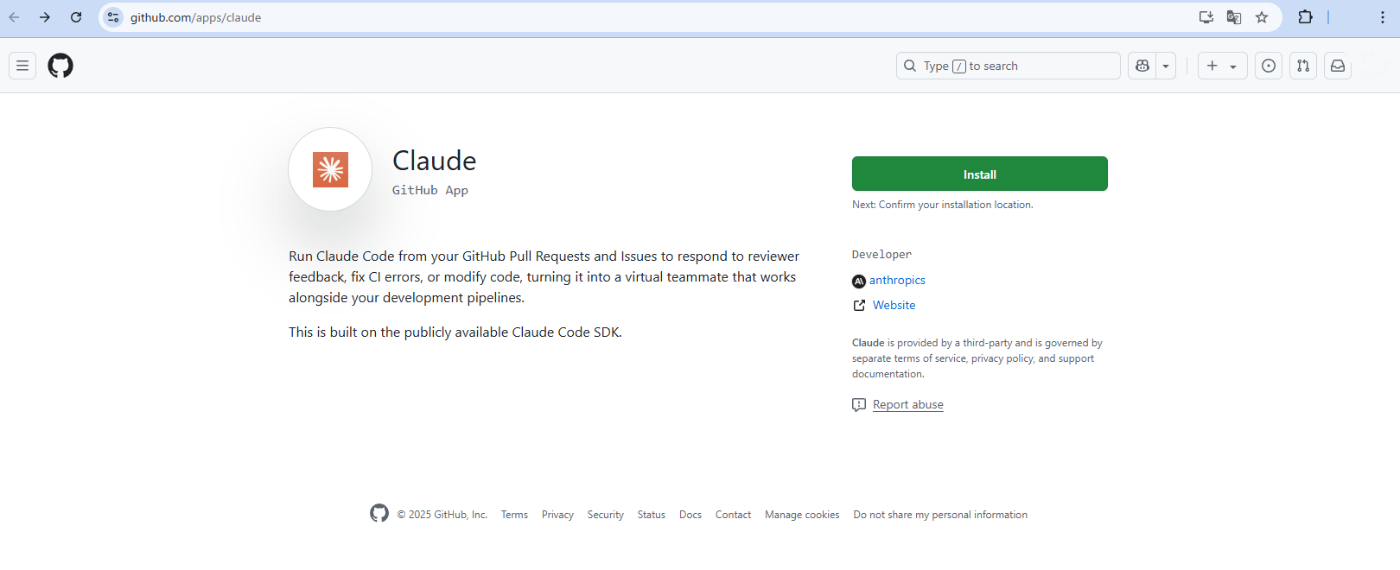Viewport: 1400px width, 570px height.
Task: Open the Create new plus dropdown
Action: [x=1222, y=66]
